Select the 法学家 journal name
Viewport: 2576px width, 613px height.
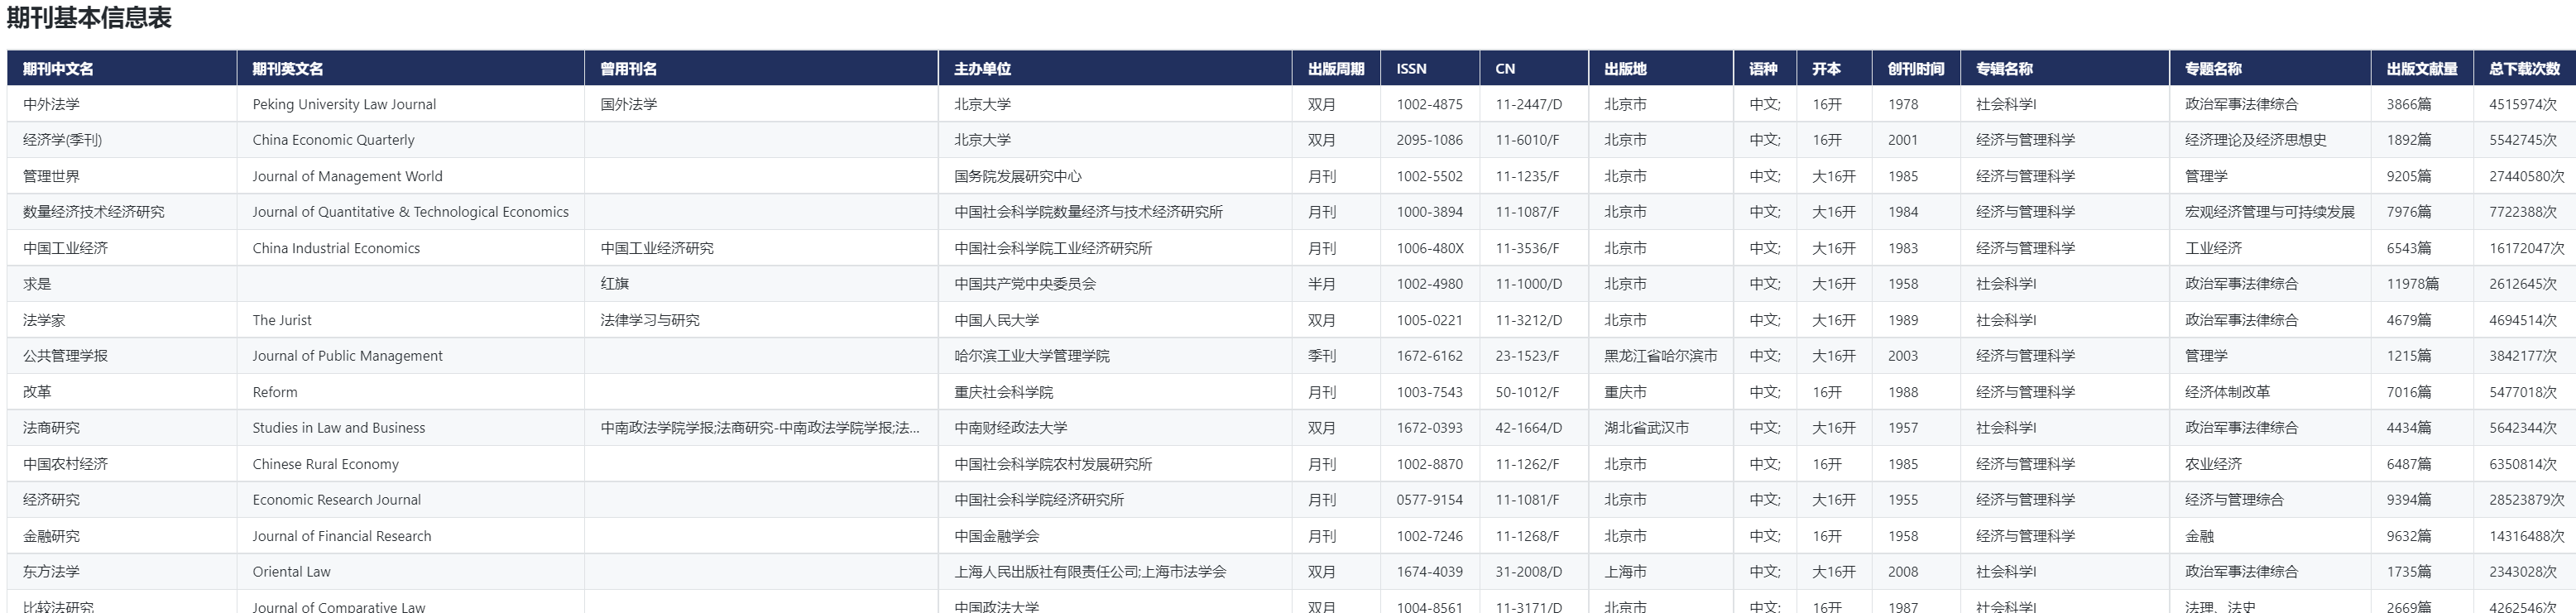[44, 320]
